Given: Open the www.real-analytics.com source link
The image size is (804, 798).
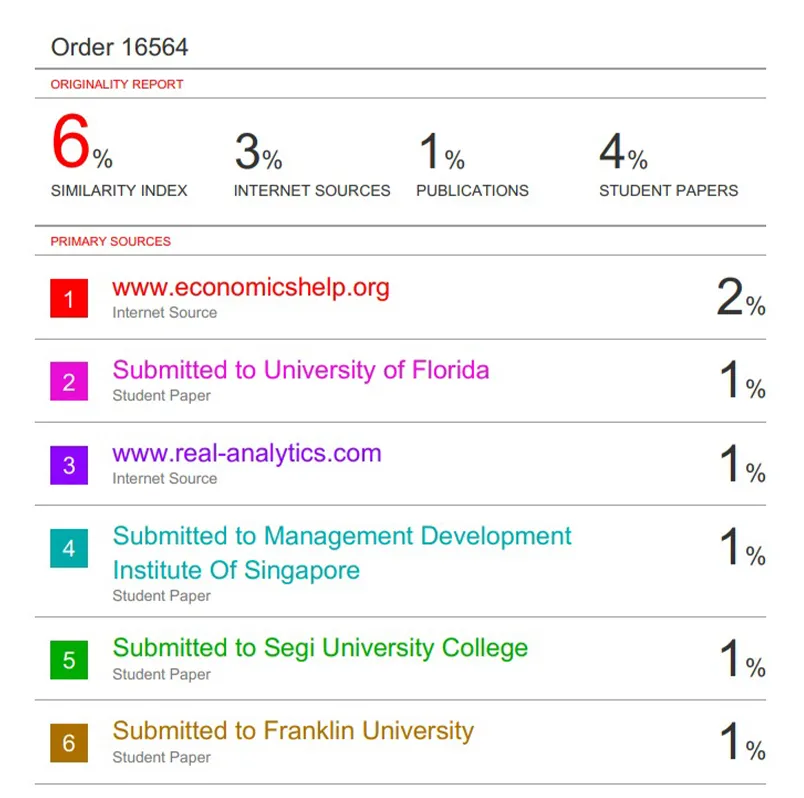Looking at the screenshot, I should pos(247,453).
